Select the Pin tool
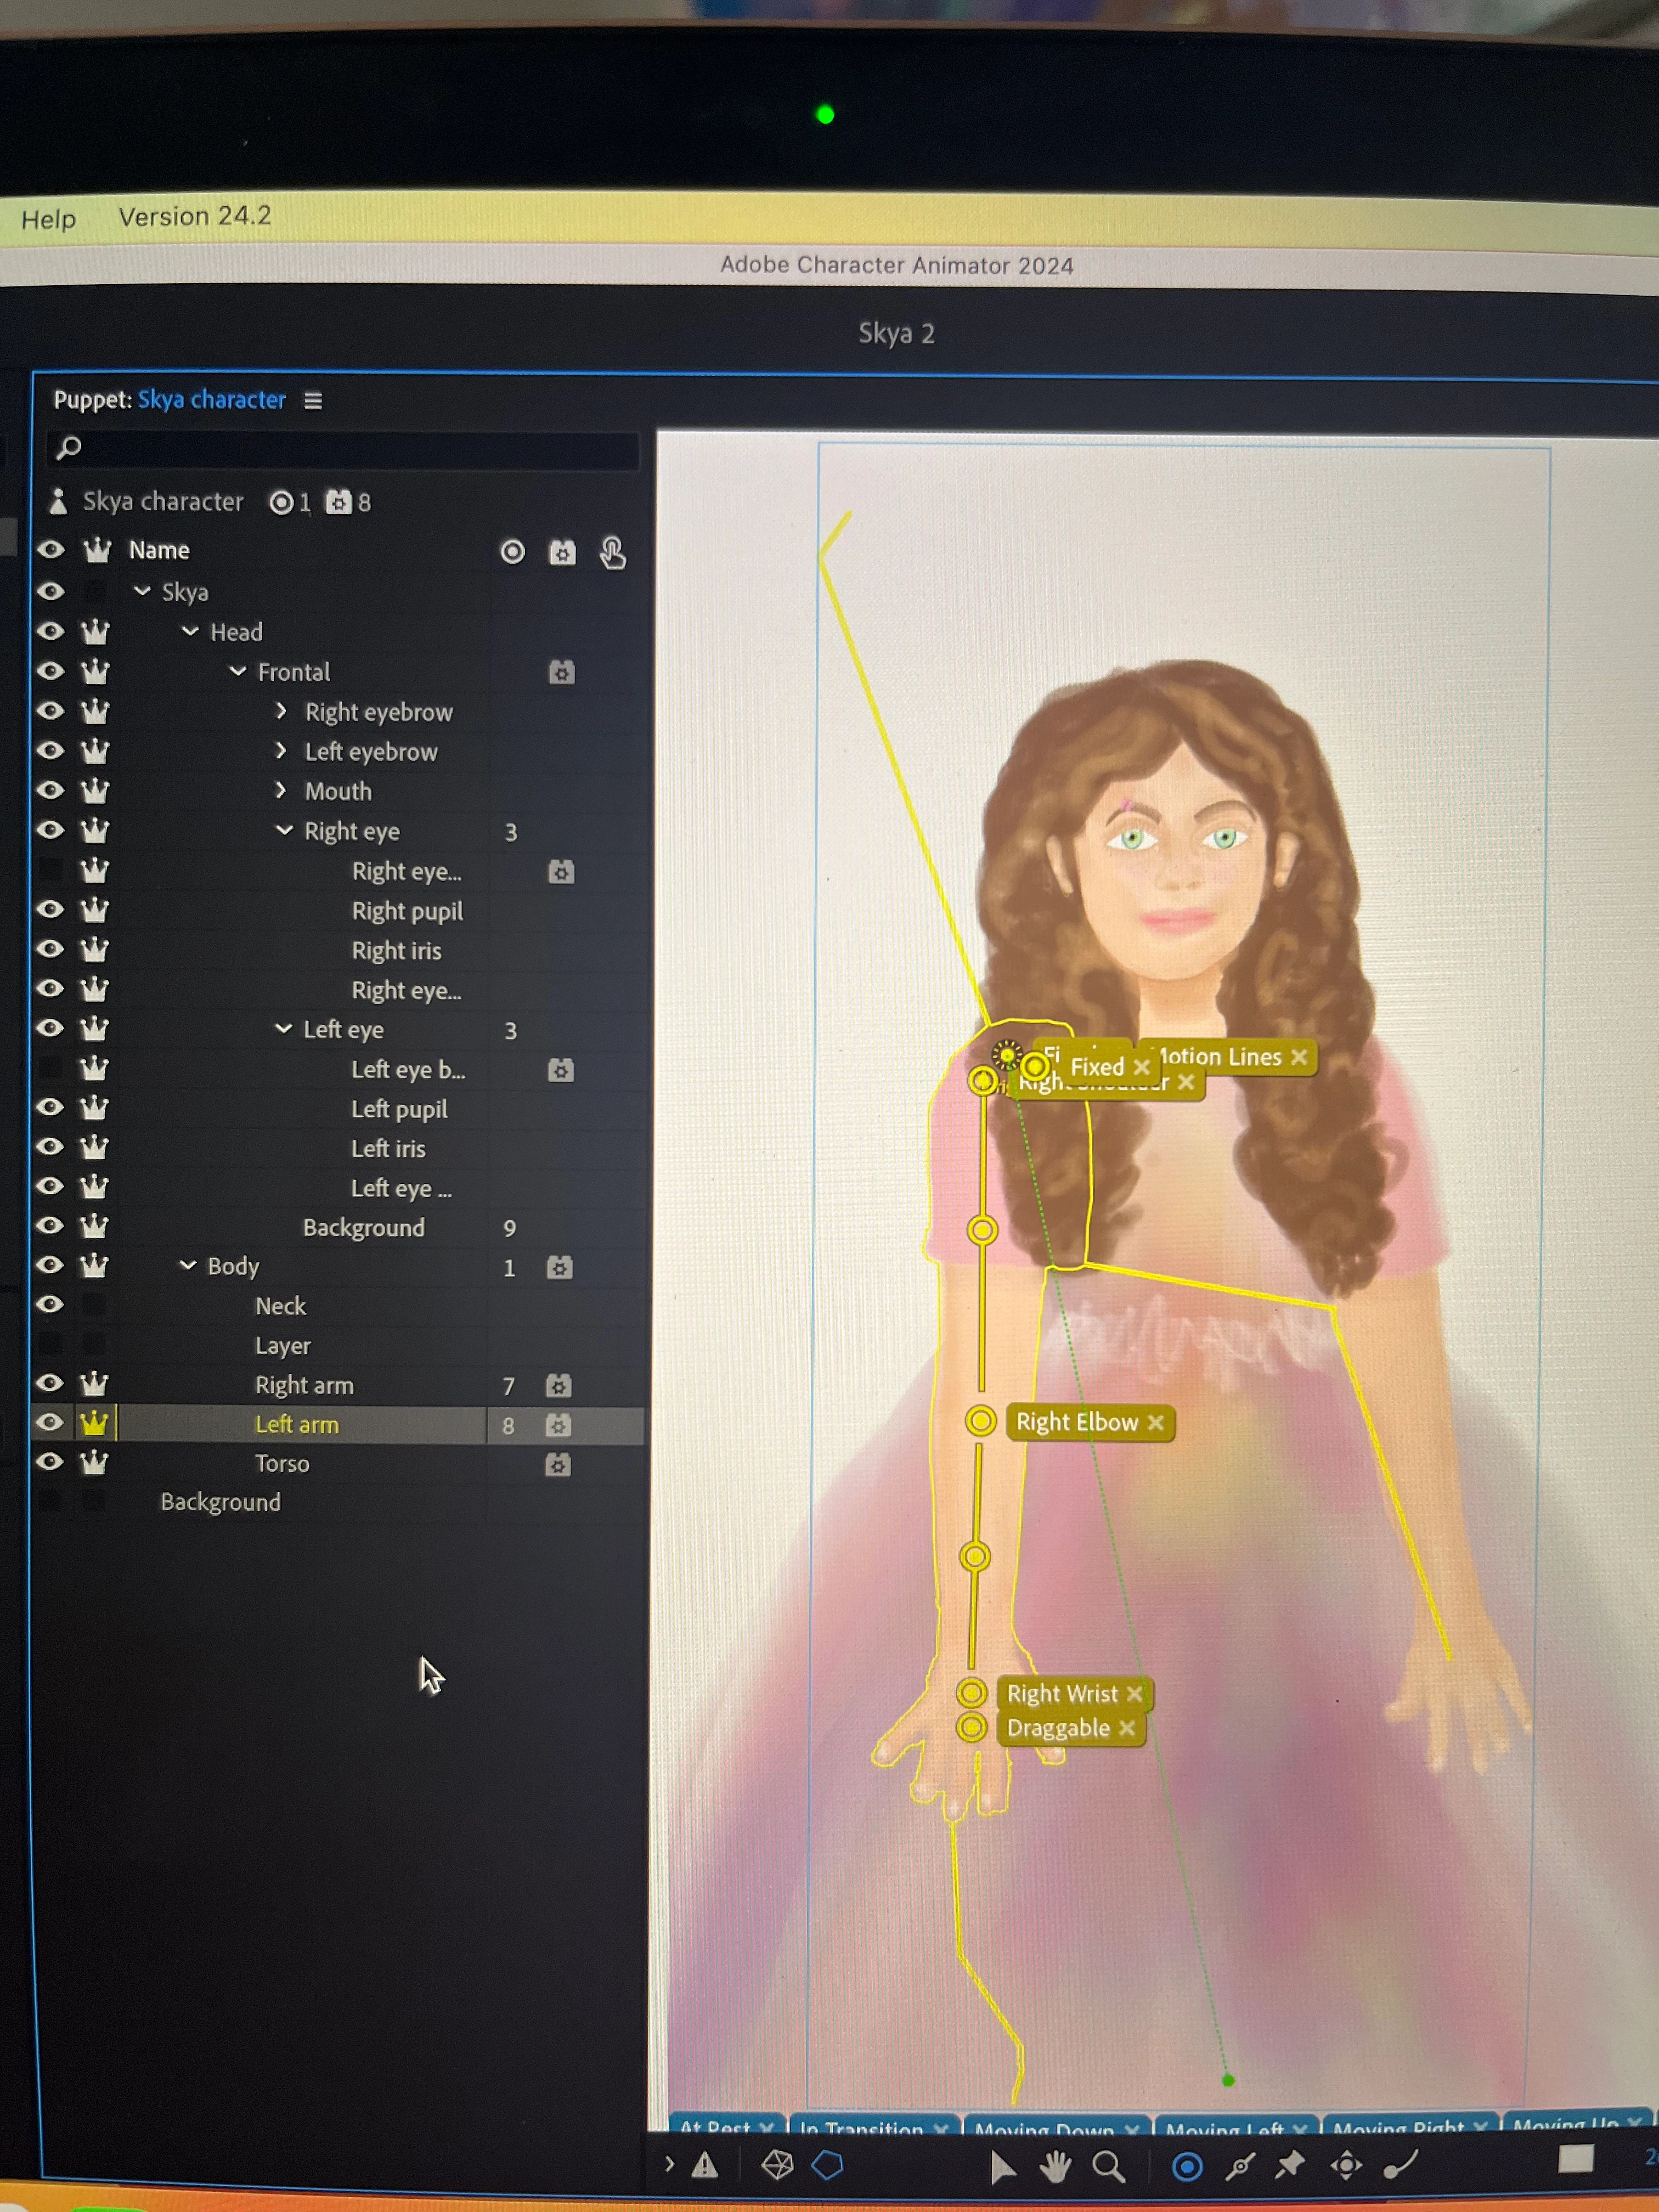 [1290, 2165]
